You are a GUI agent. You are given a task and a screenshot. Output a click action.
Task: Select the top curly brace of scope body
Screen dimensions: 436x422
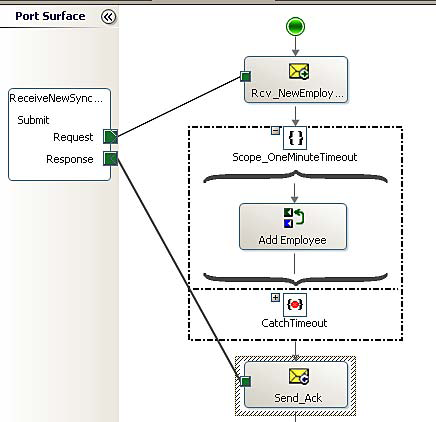click(295, 177)
